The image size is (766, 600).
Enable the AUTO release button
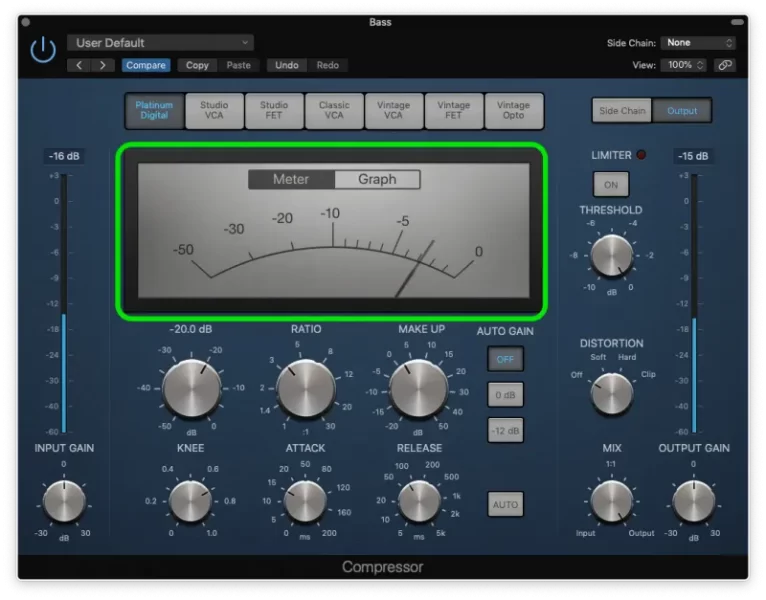pos(505,504)
